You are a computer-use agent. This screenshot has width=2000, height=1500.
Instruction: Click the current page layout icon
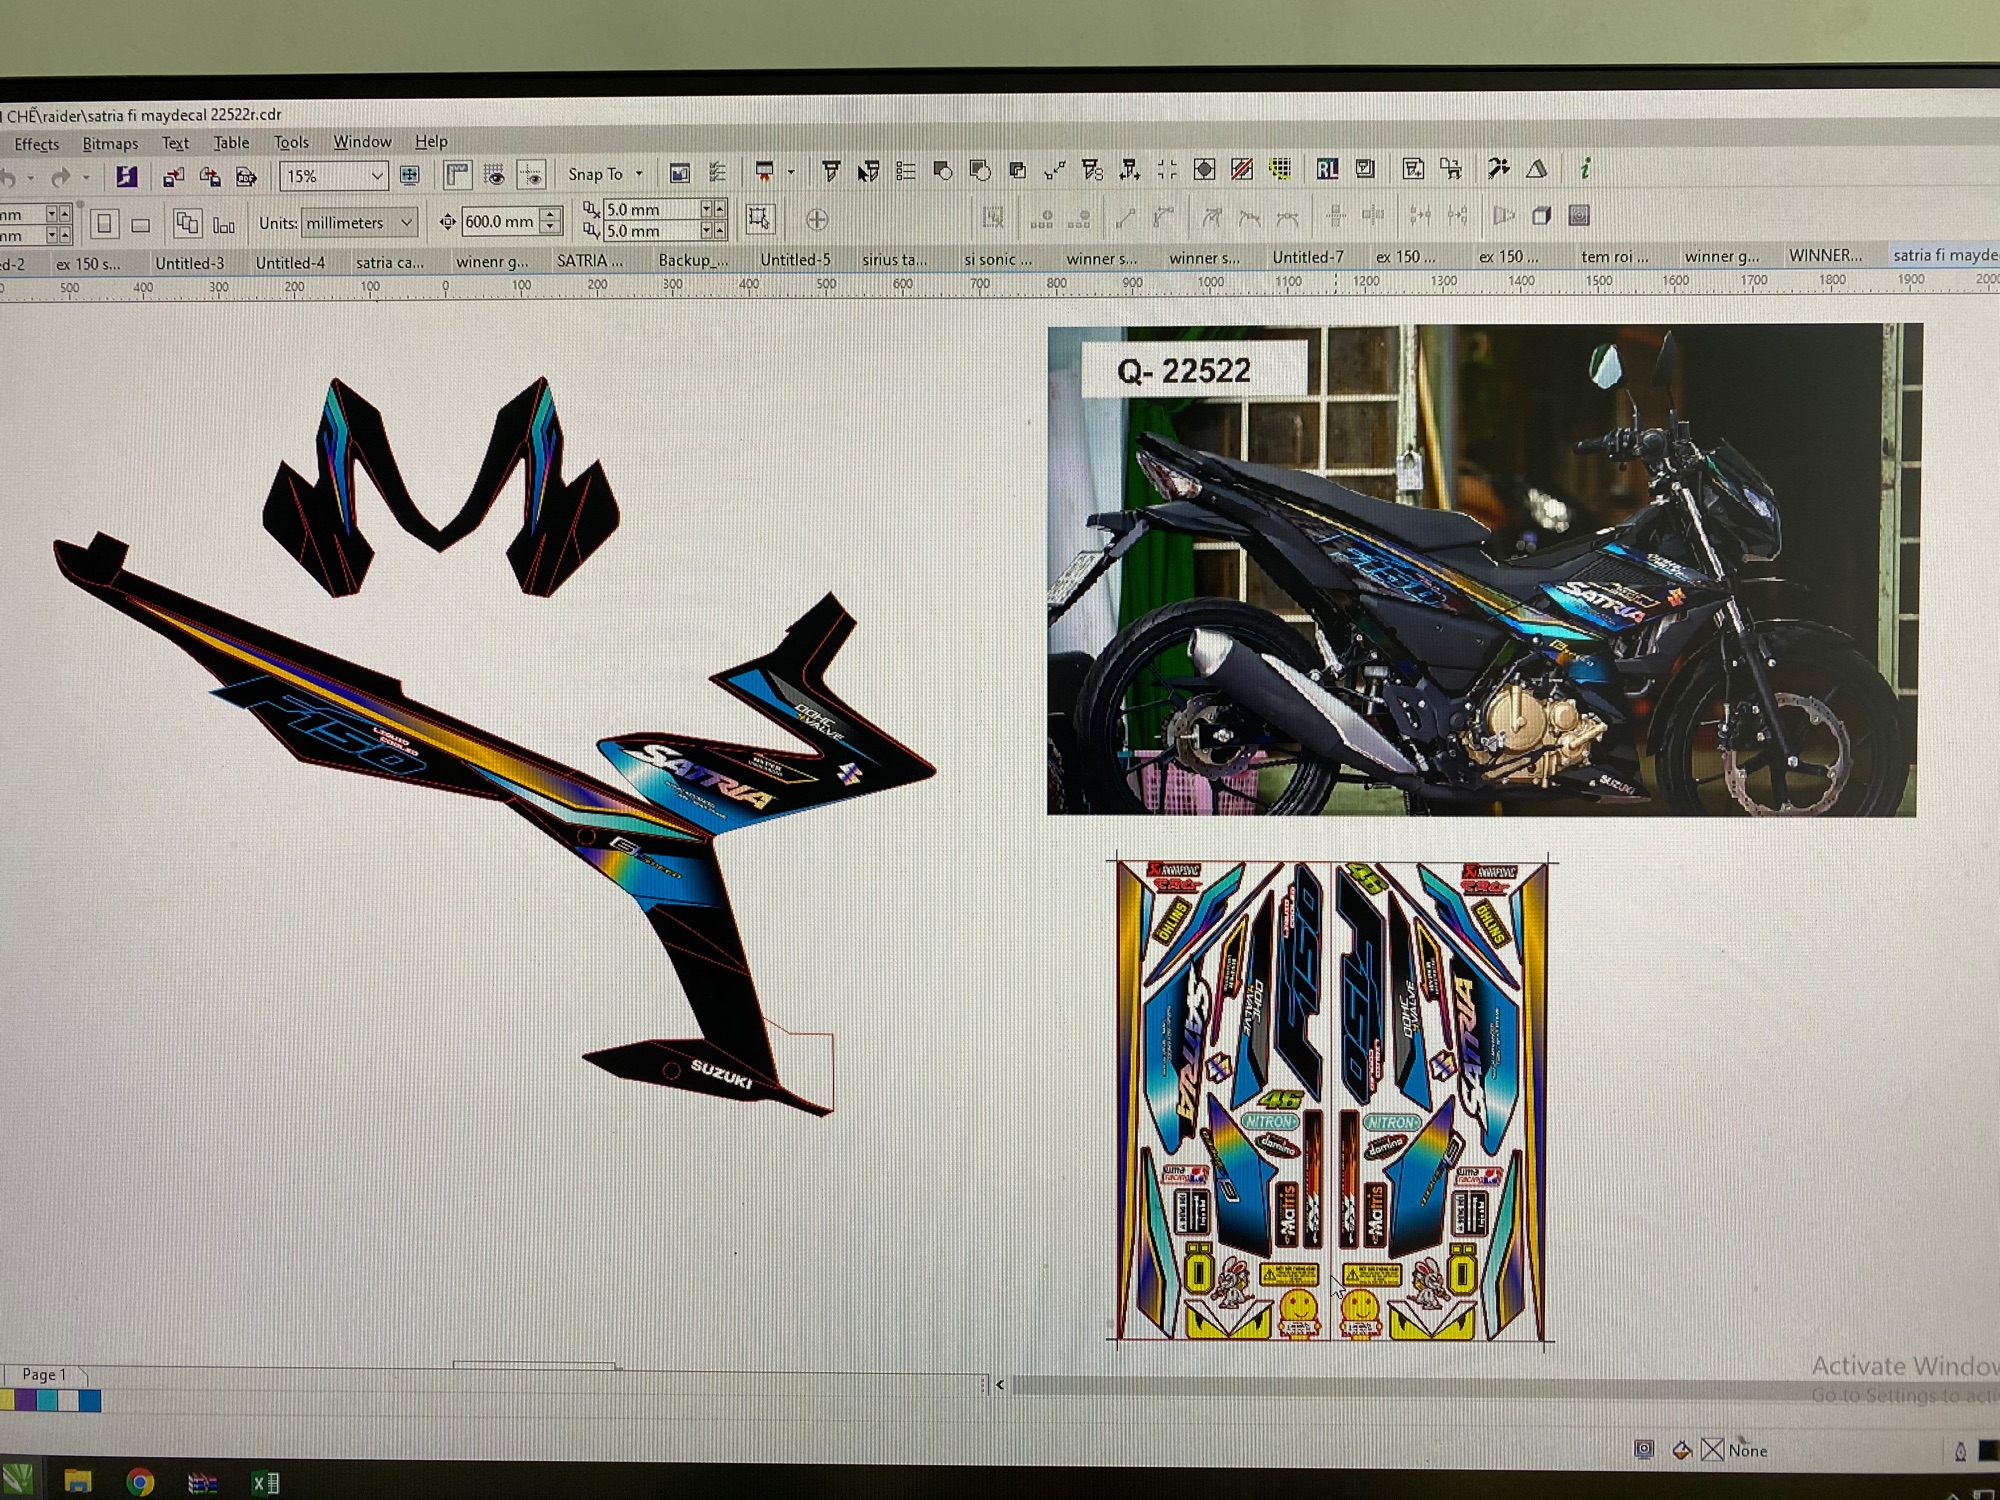coord(224,225)
